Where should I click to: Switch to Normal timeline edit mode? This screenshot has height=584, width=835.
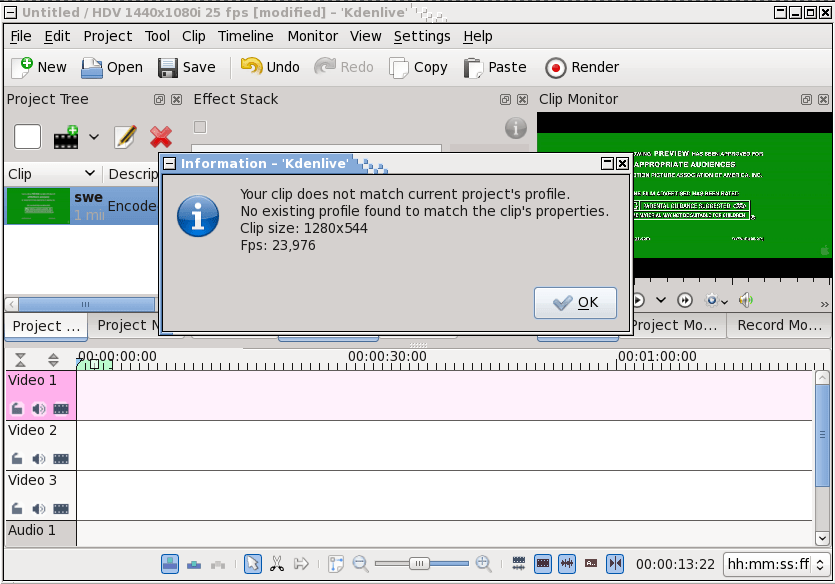170,563
